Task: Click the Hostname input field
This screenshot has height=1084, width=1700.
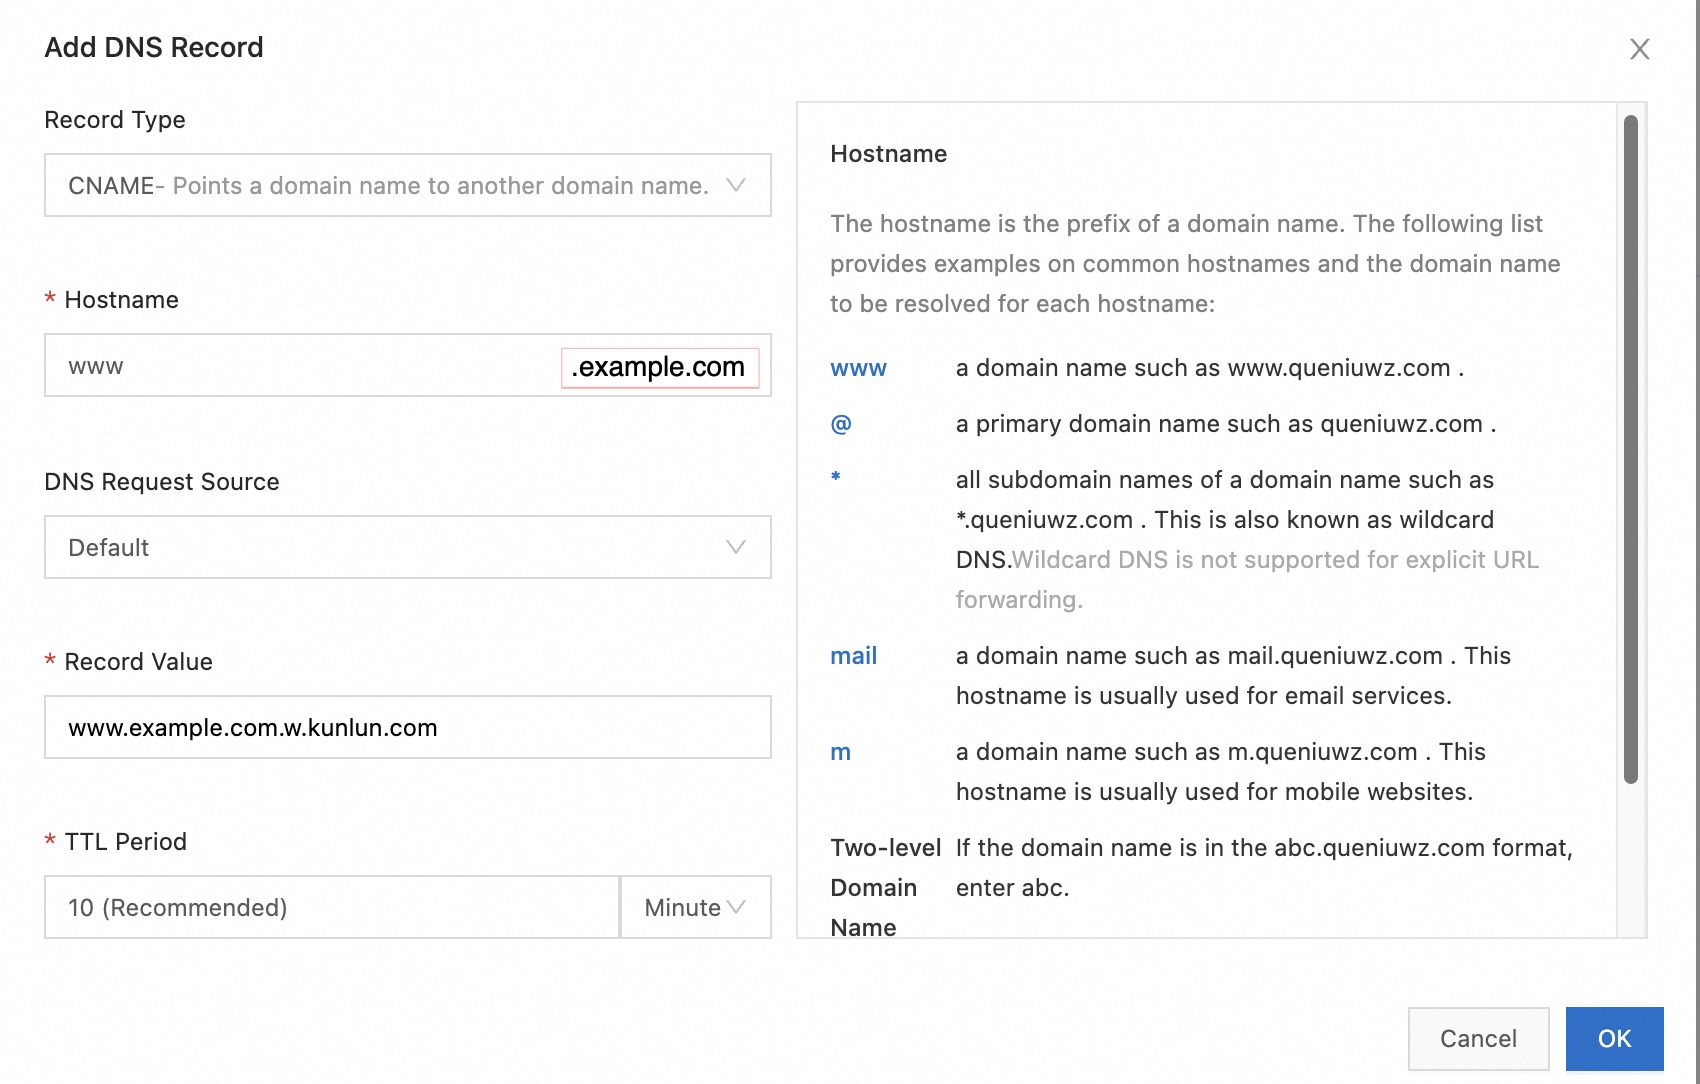Action: [x=300, y=366]
